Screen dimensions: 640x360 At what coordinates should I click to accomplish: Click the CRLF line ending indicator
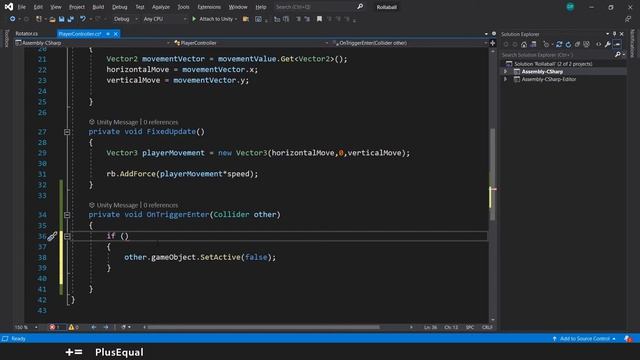(x=487, y=327)
